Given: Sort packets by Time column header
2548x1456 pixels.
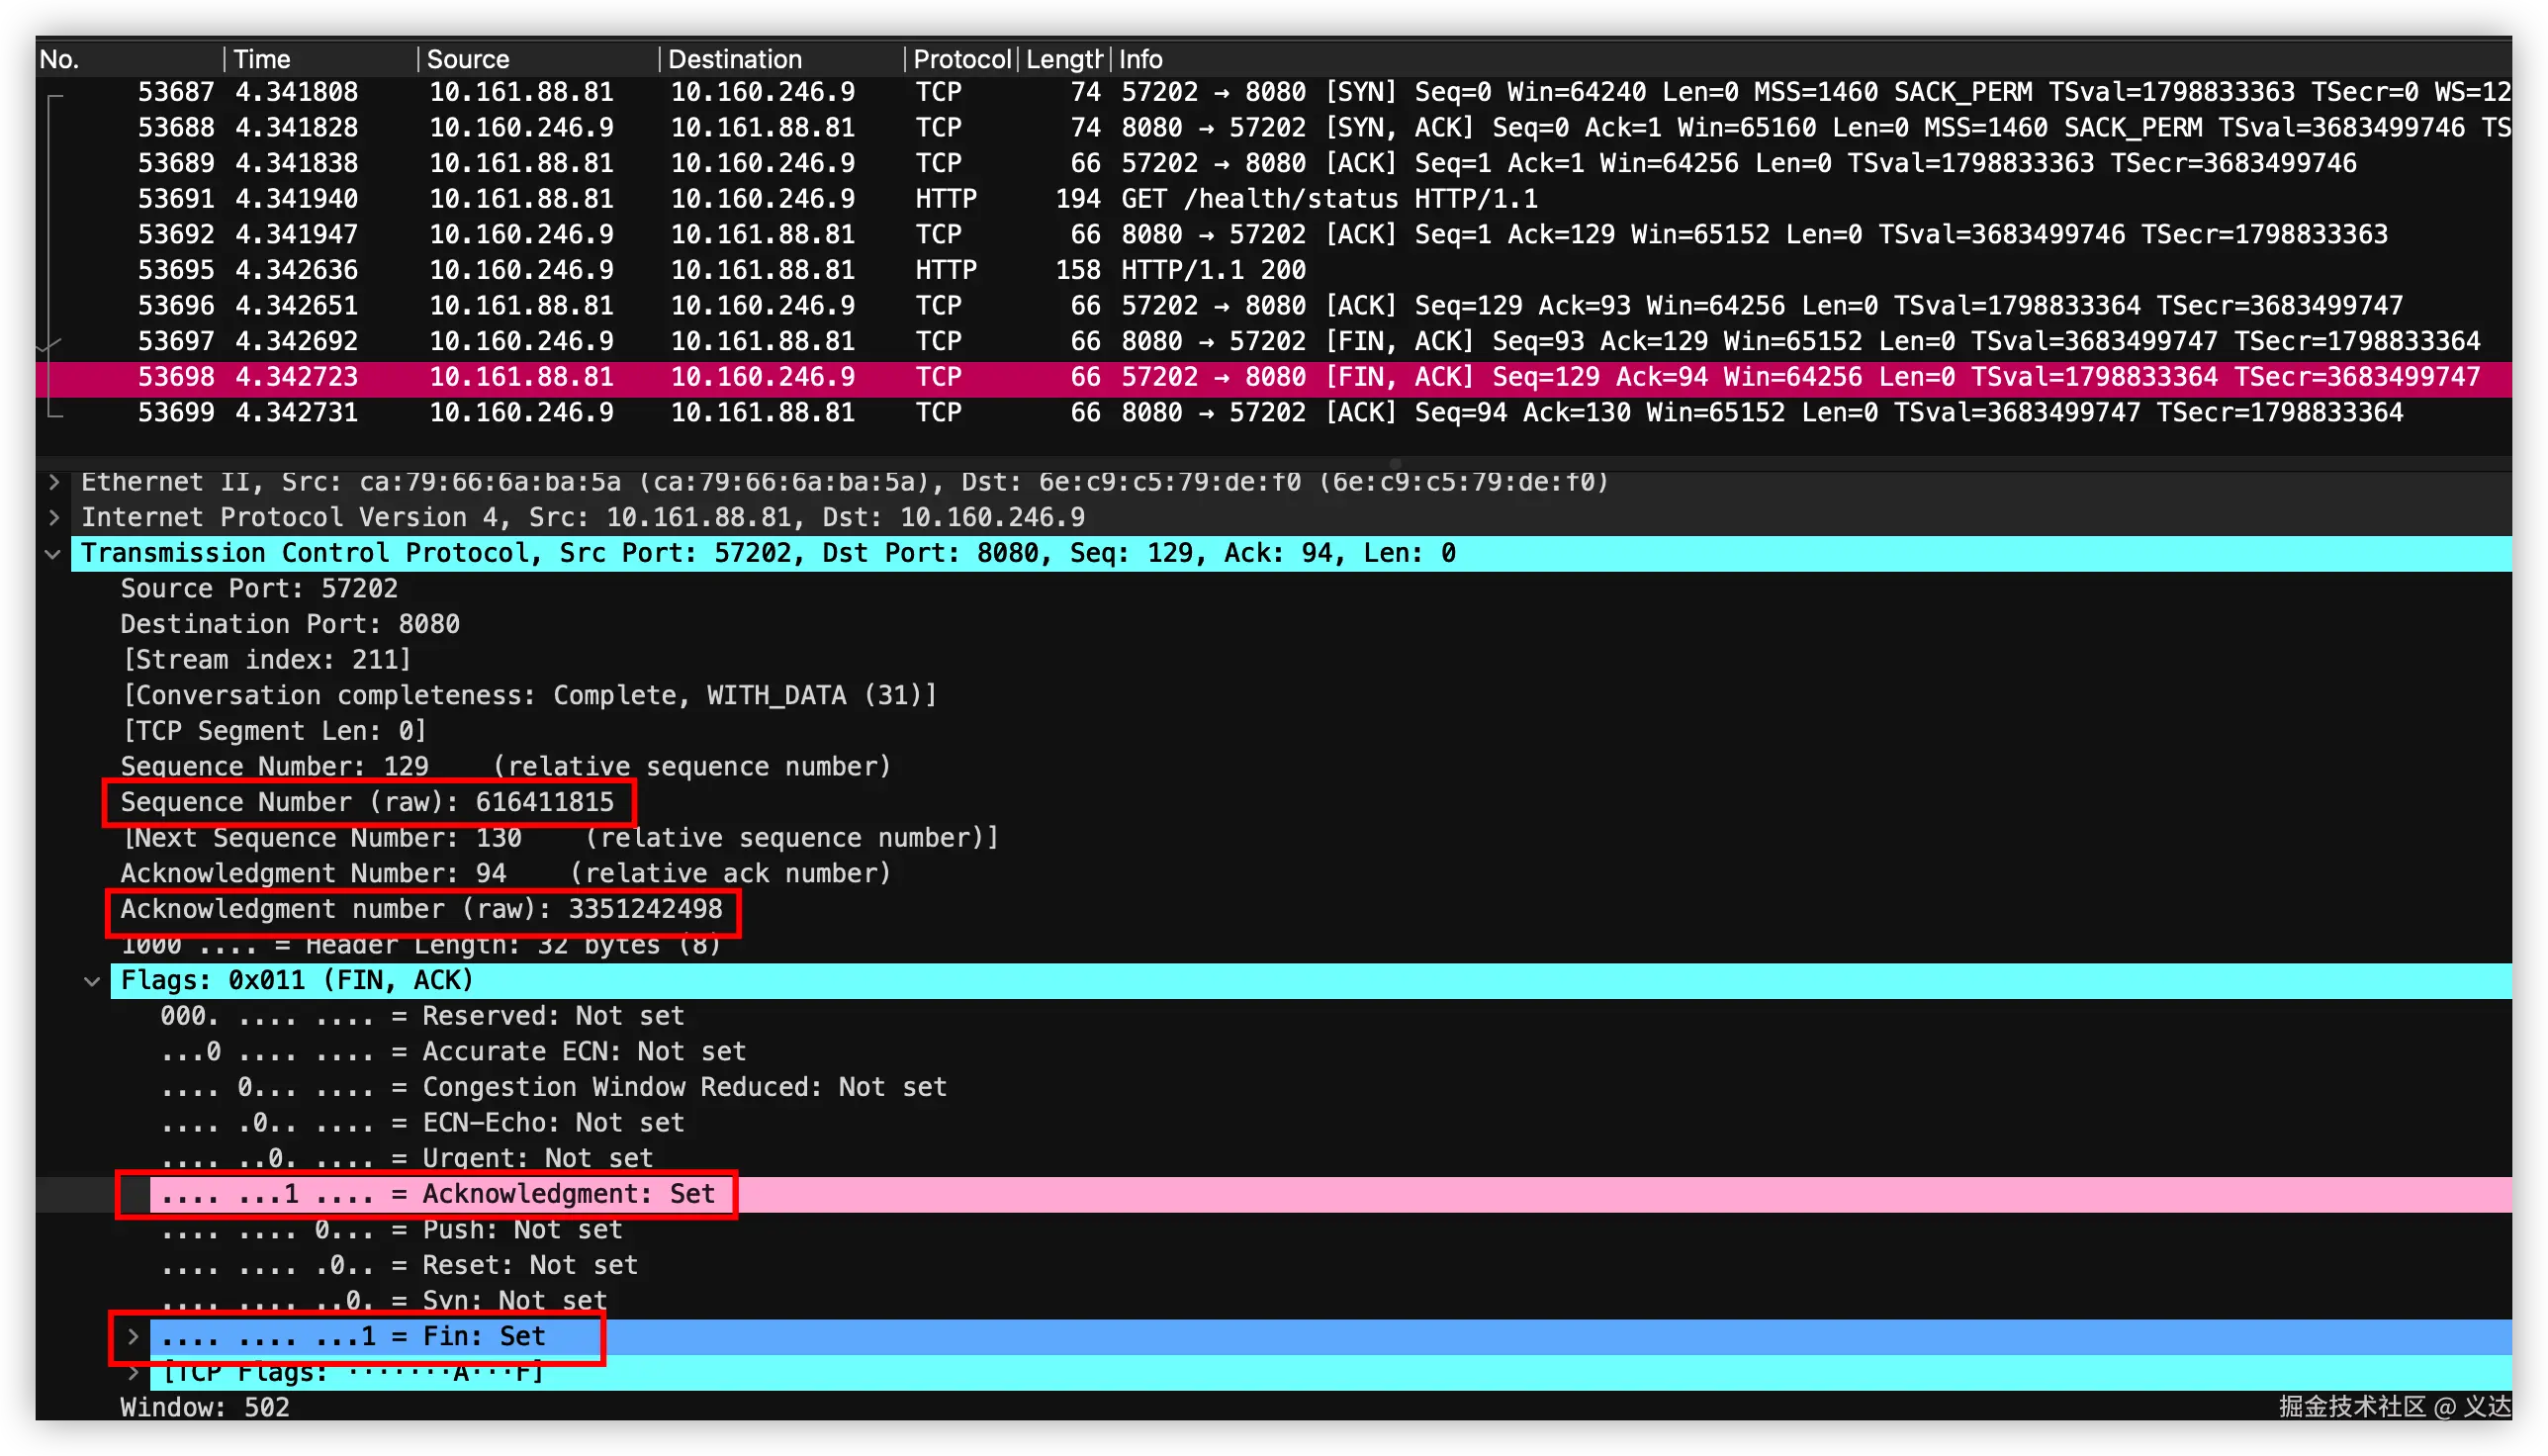Looking at the screenshot, I should 262,59.
